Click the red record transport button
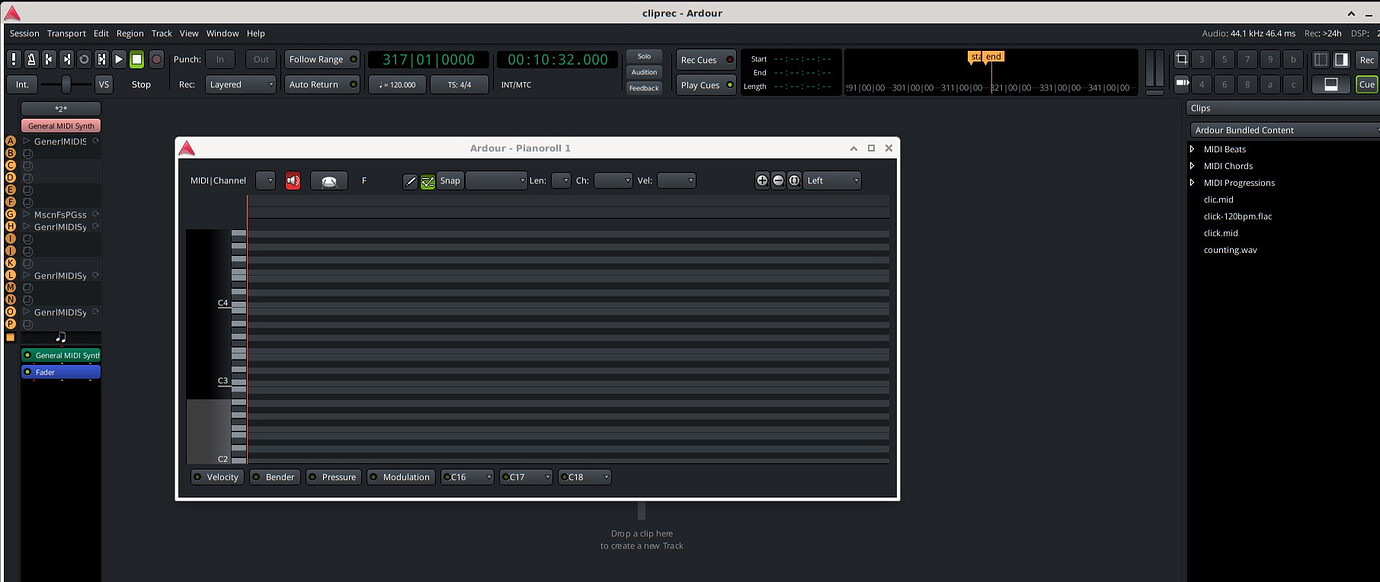1380x582 pixels. tap(156, 59)
